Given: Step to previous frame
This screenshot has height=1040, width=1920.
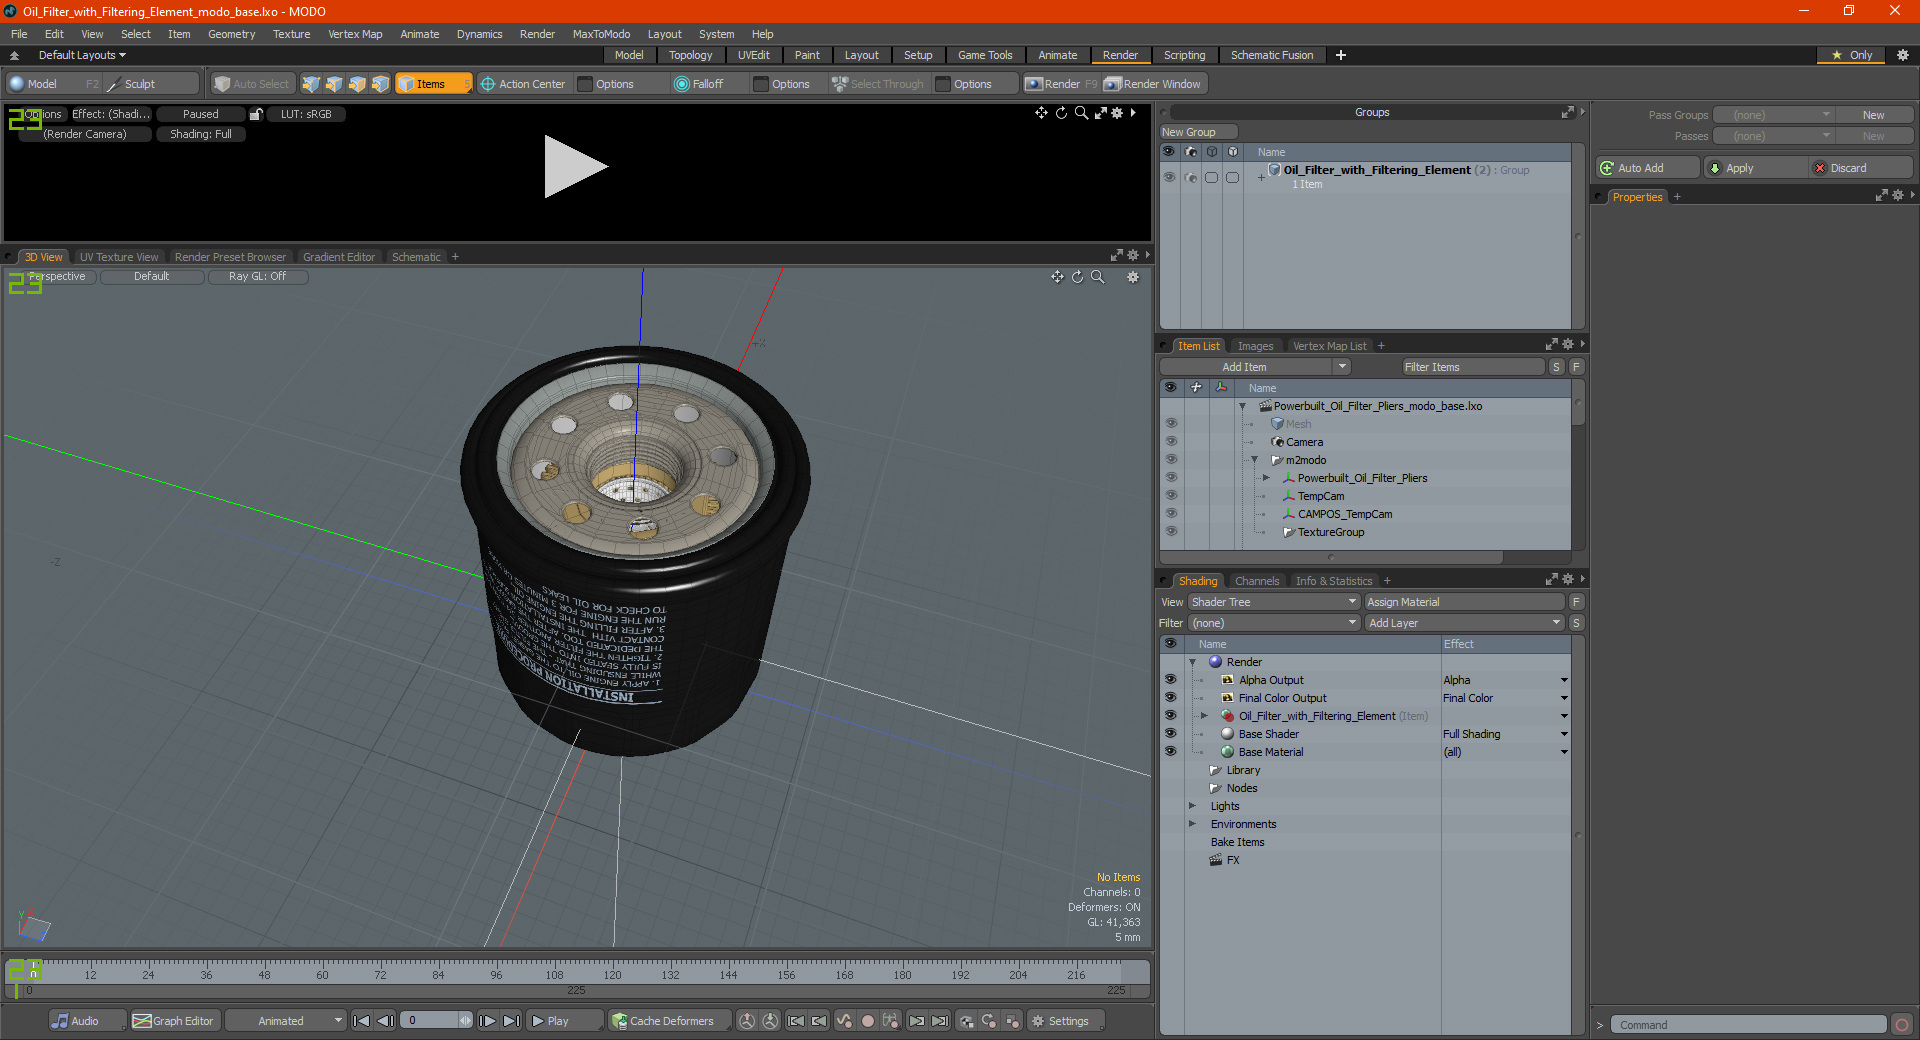Looking at the screenshot, I should pos(385,1021).
